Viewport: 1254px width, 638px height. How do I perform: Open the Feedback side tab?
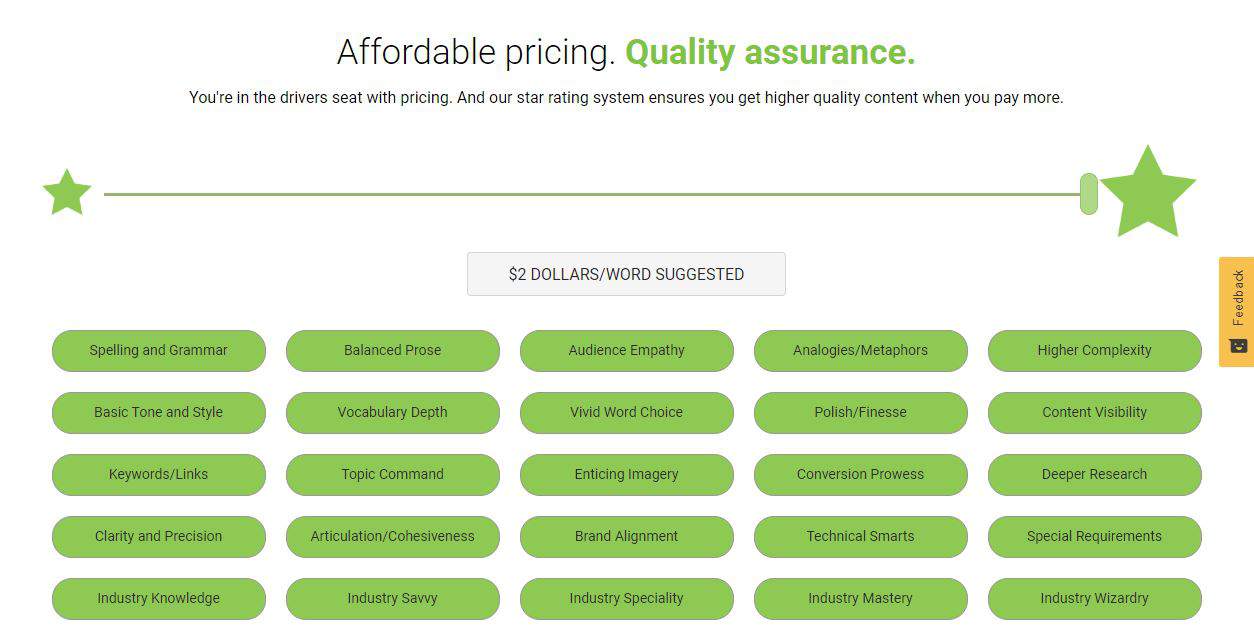click(1237, 312)
